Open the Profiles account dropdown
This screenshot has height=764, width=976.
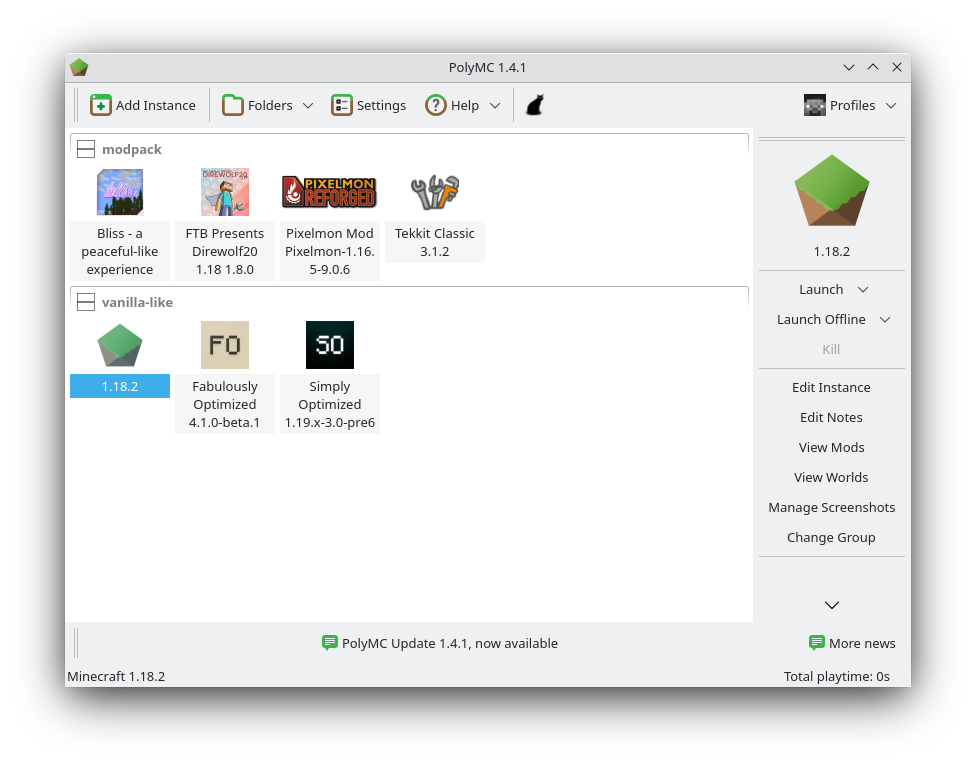(x=850, y=105)
